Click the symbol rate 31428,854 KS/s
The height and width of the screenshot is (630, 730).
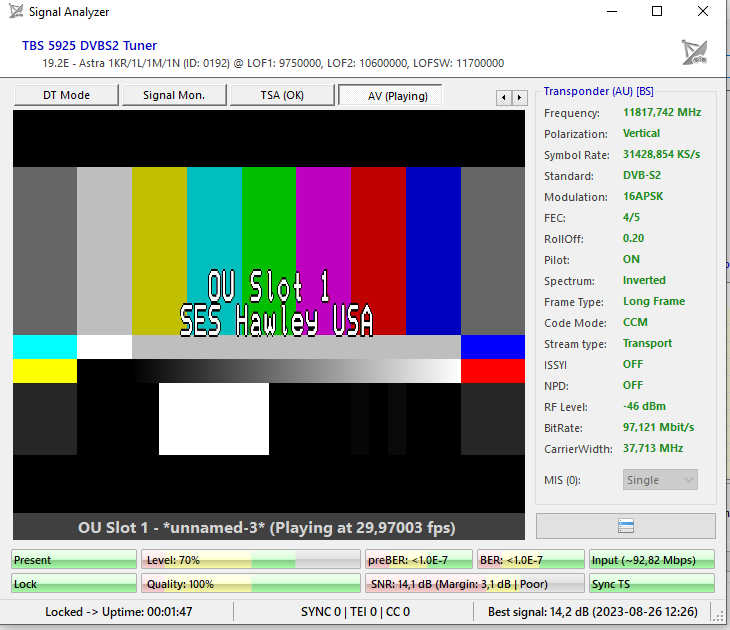(x=662, y=154)
